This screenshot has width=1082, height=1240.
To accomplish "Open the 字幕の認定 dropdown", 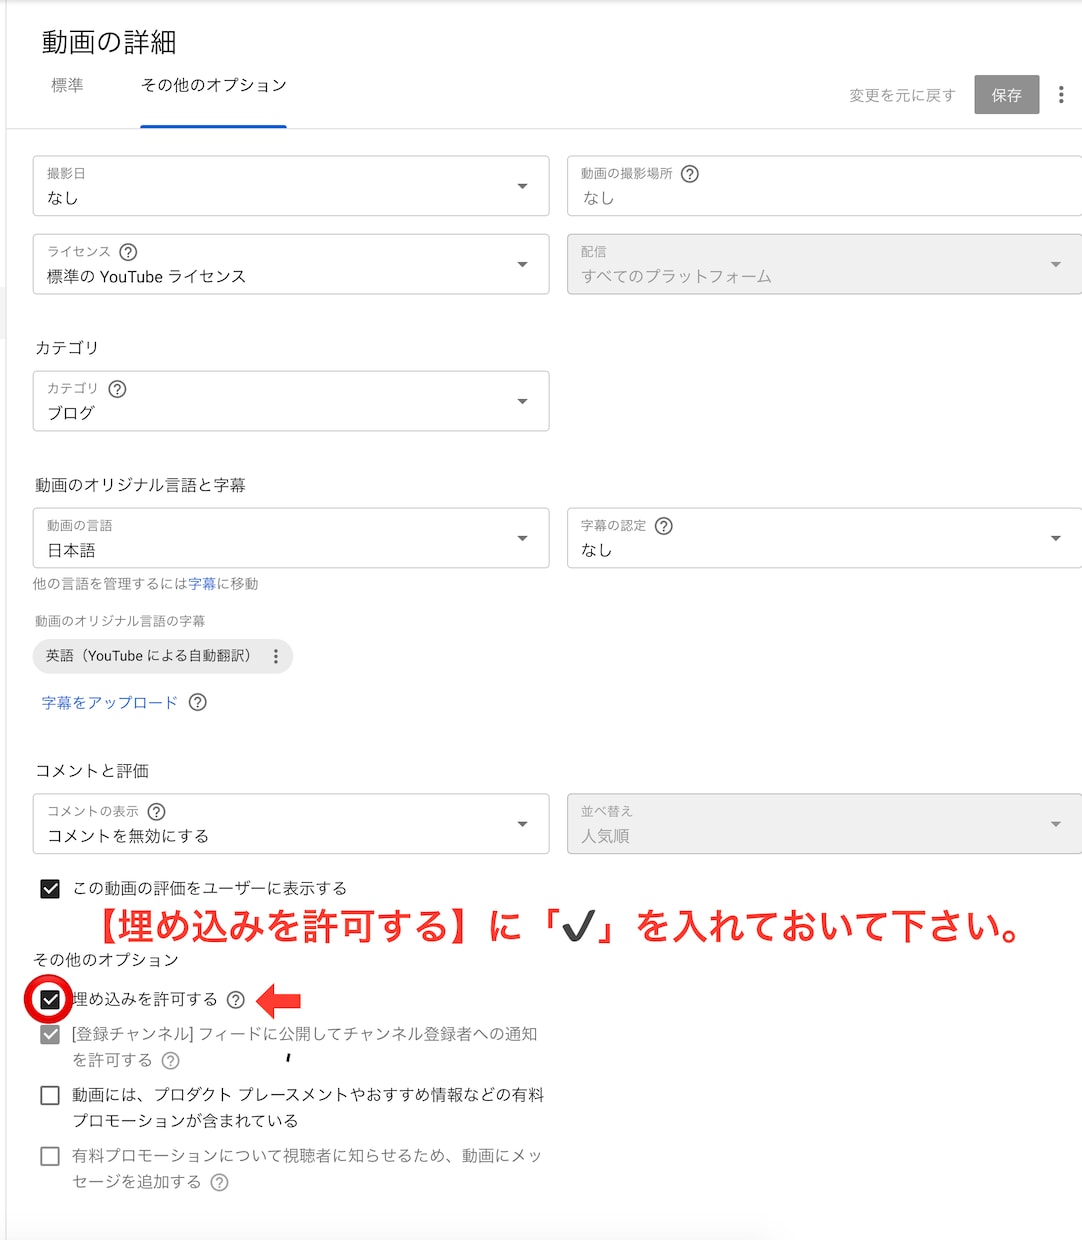I will click(x=824, y=538).
